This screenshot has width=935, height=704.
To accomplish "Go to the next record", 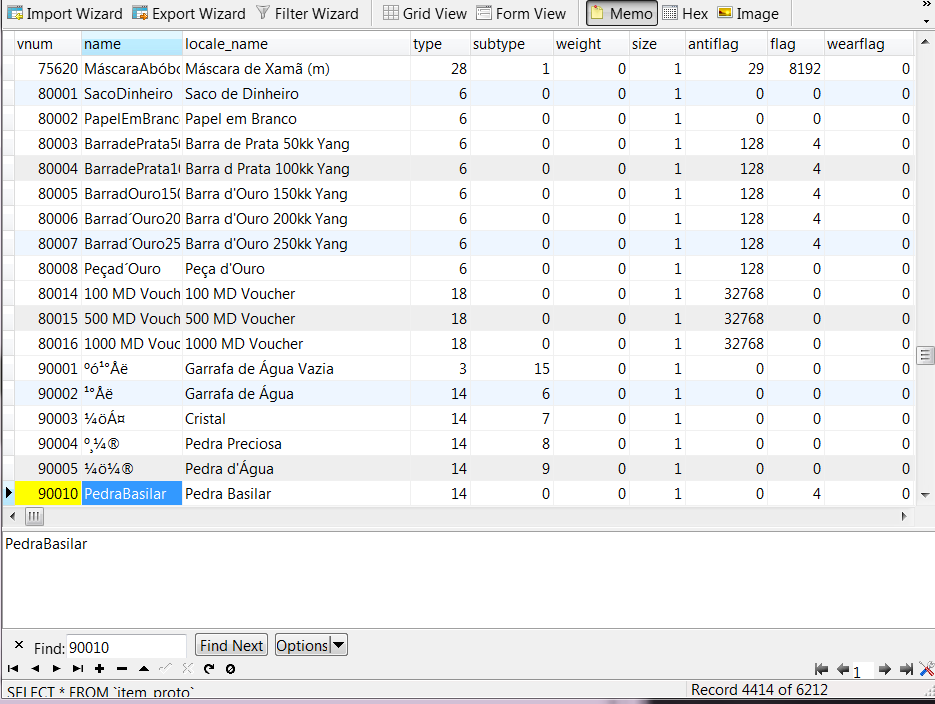I will pyautogui.click(x=57, y=669).
